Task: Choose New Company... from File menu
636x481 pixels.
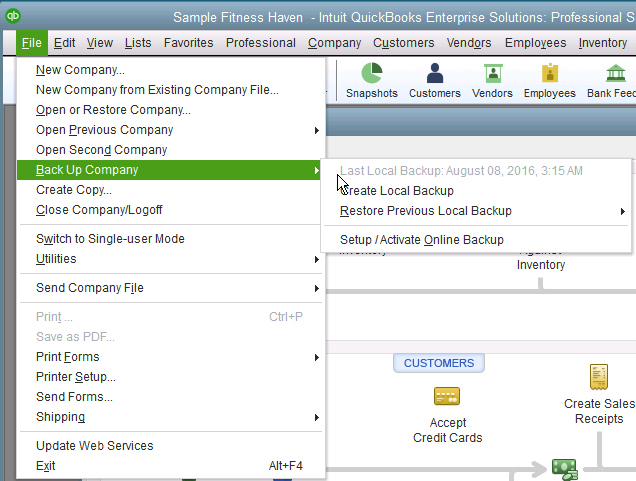Action: coord(170,70)
